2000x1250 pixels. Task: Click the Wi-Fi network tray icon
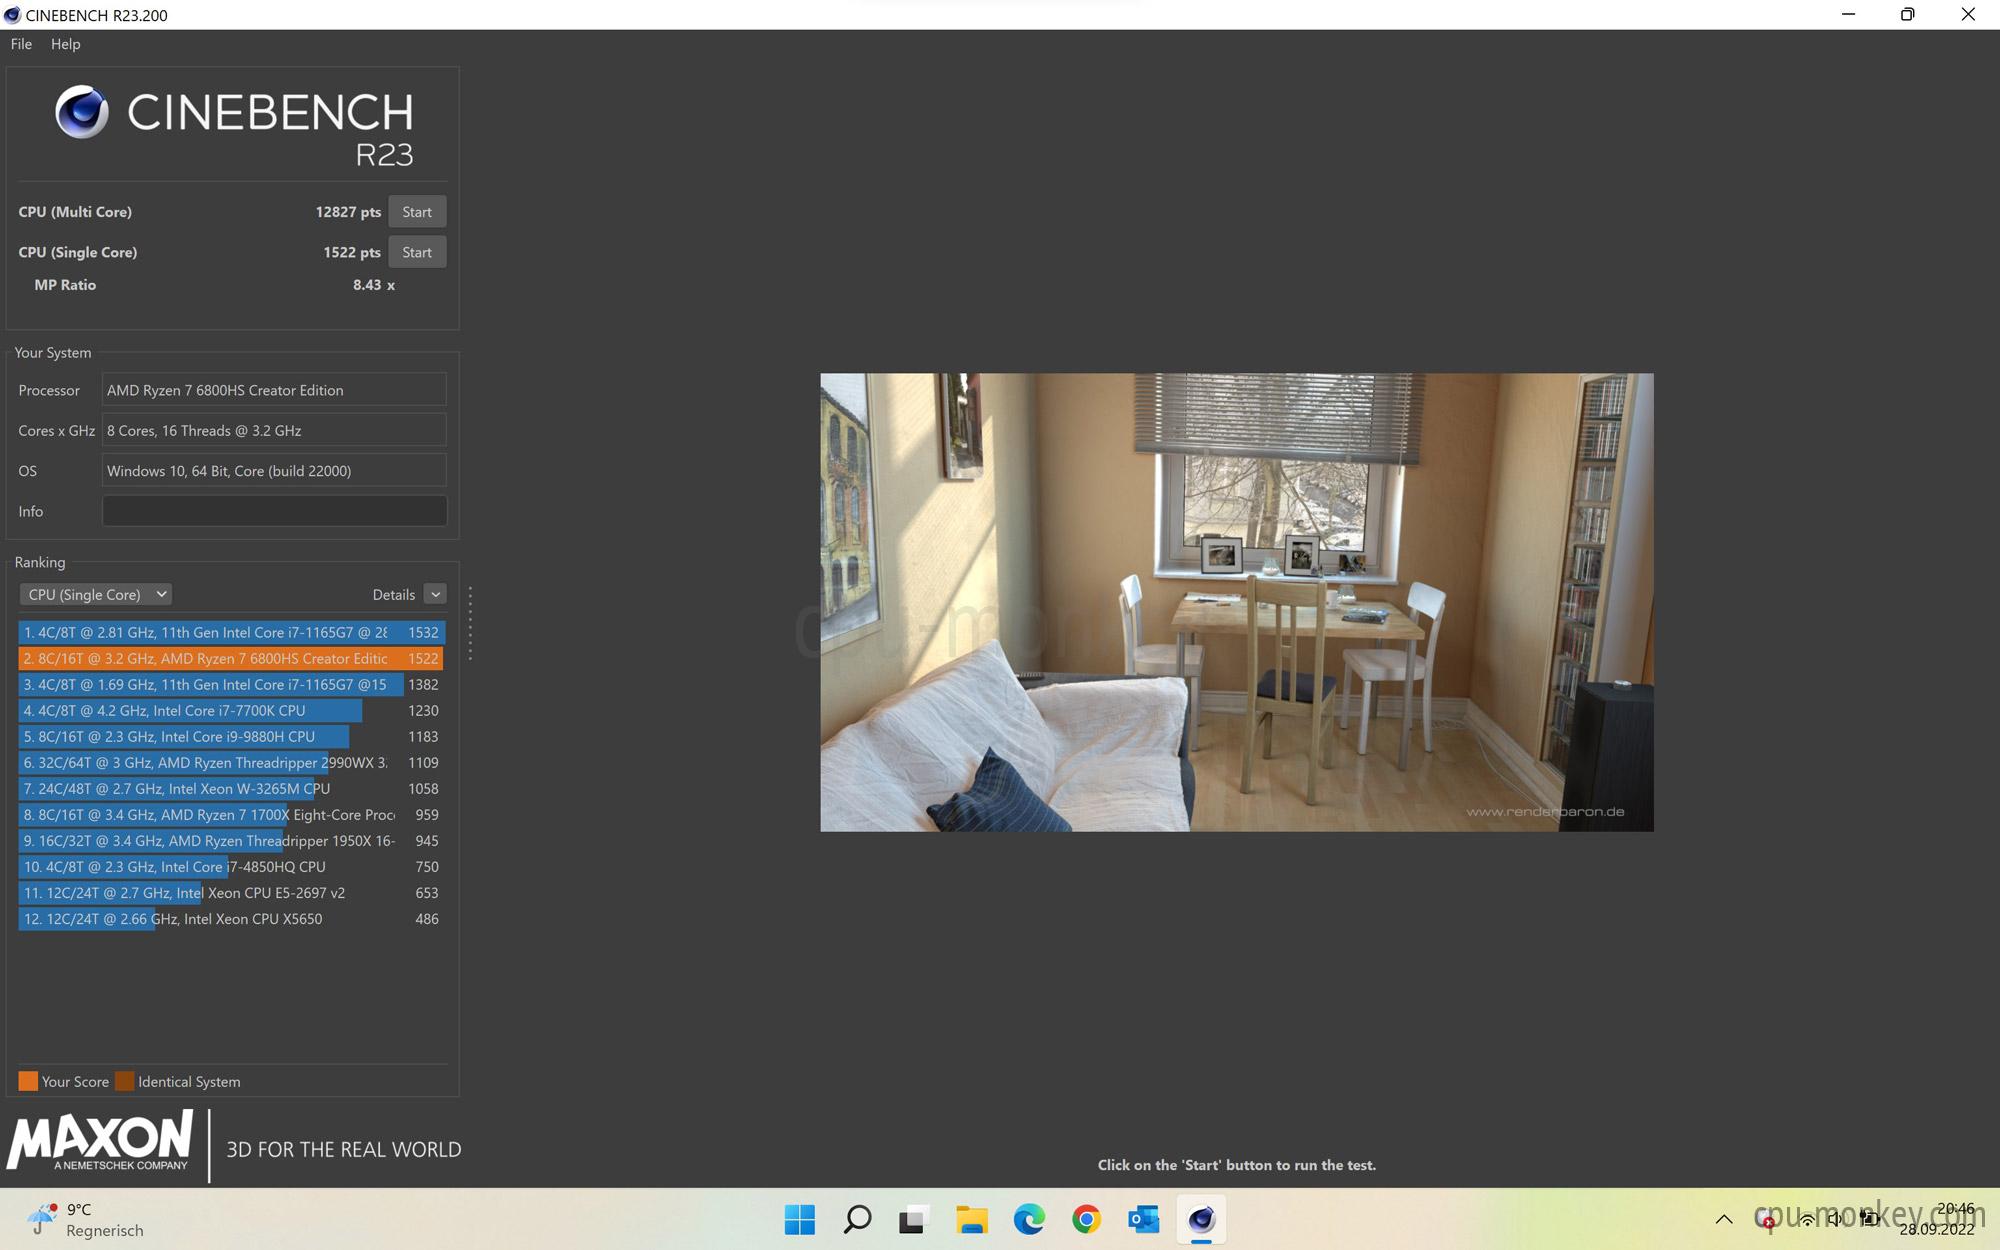1807,1219
